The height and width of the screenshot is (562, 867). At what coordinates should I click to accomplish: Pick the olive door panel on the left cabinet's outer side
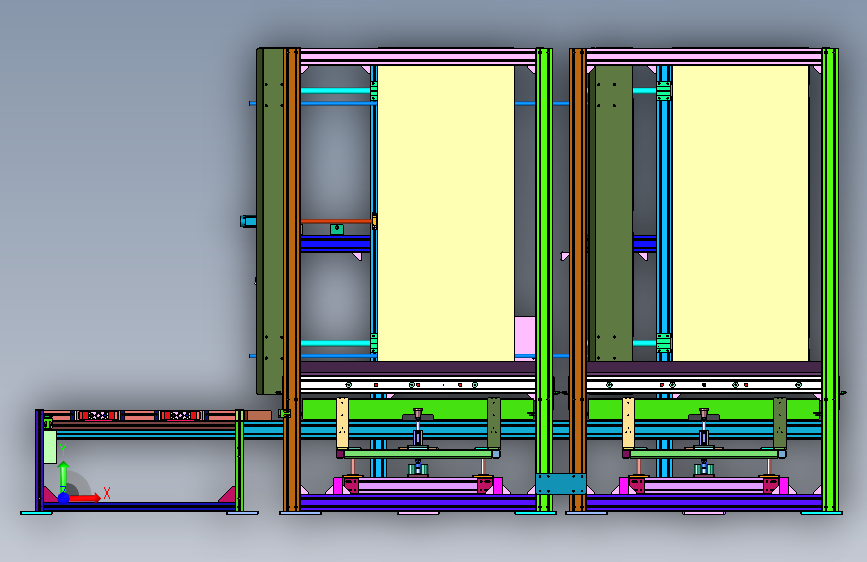(272, 221)
